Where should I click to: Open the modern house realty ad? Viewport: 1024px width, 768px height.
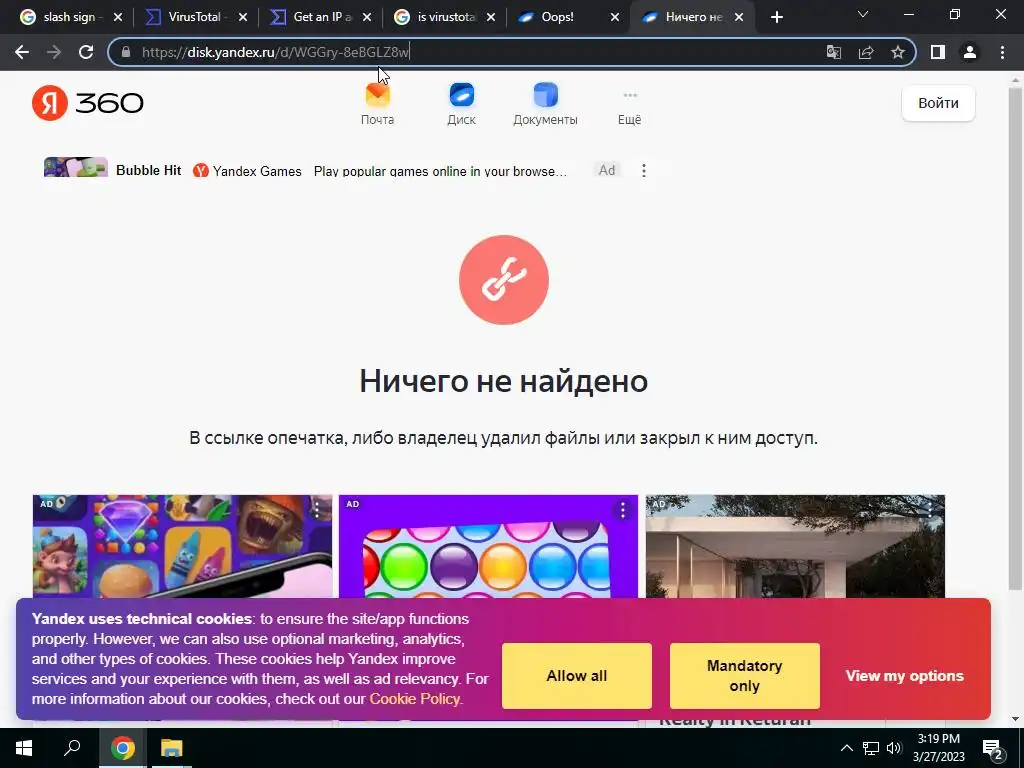(x=795, y=547)
